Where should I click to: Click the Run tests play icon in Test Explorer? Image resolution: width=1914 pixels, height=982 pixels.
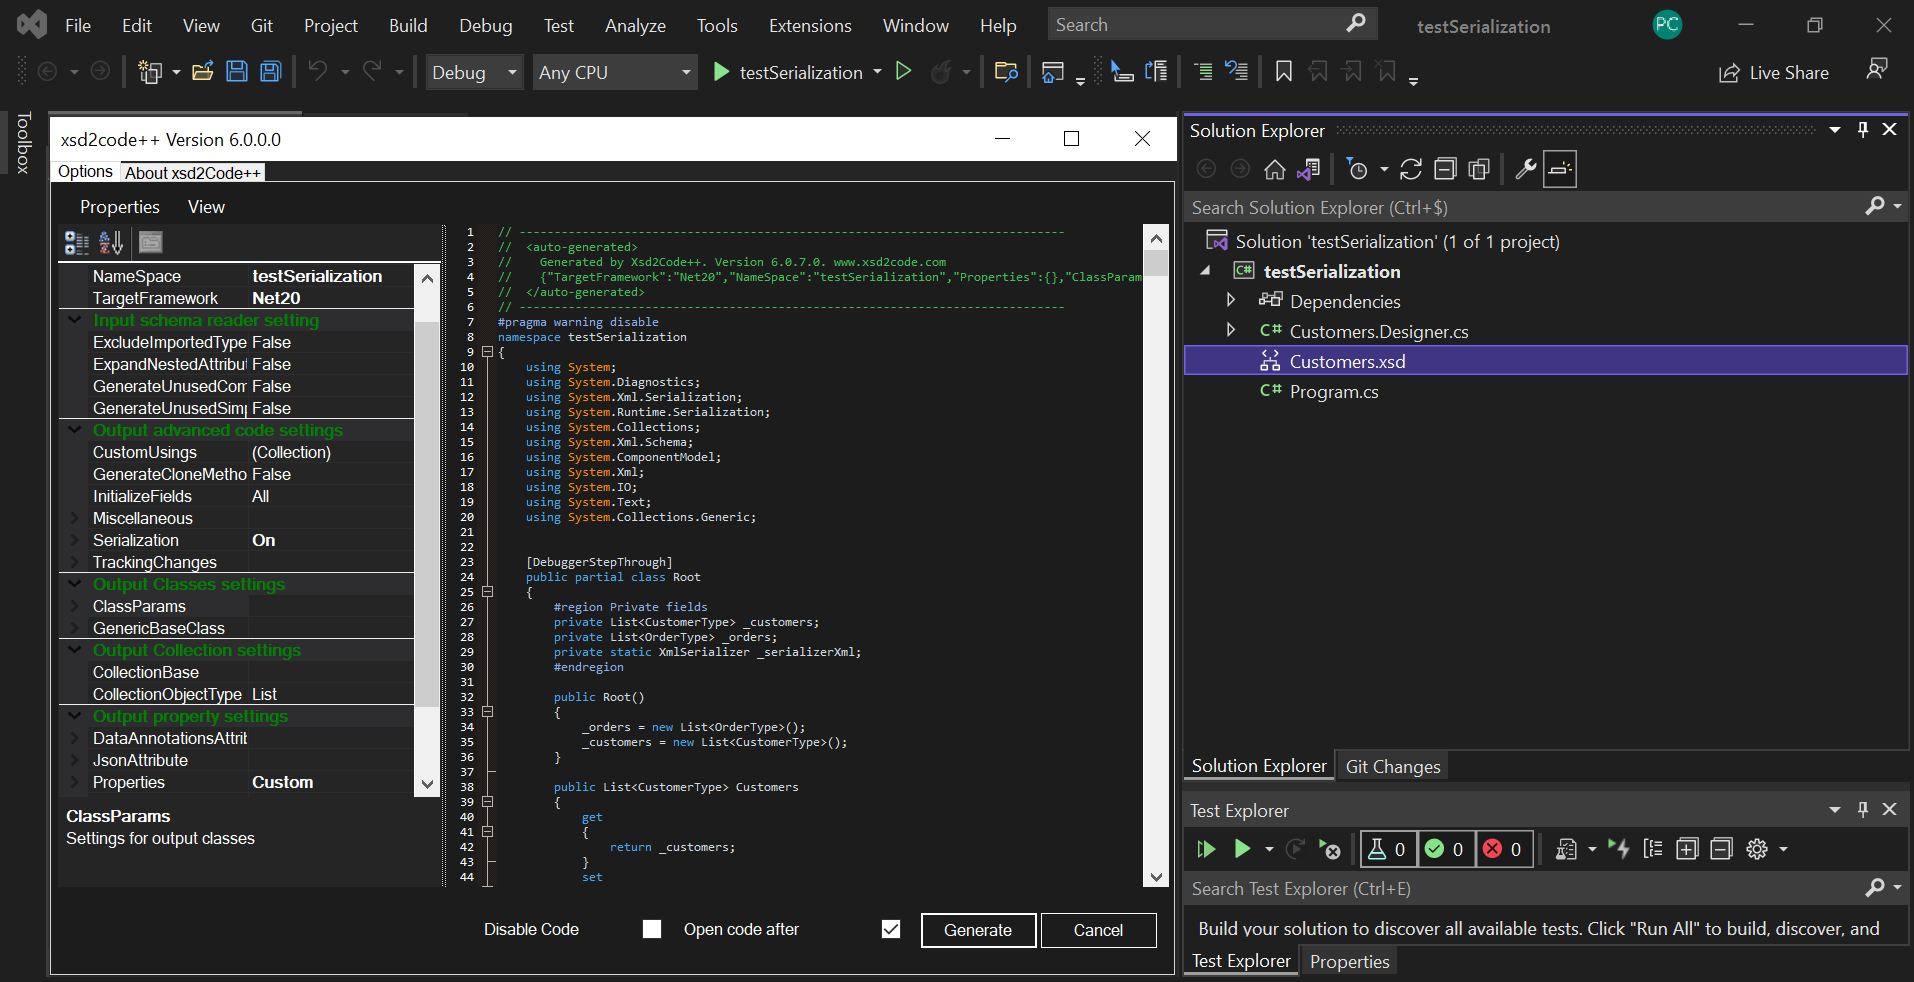(1242, 849)
